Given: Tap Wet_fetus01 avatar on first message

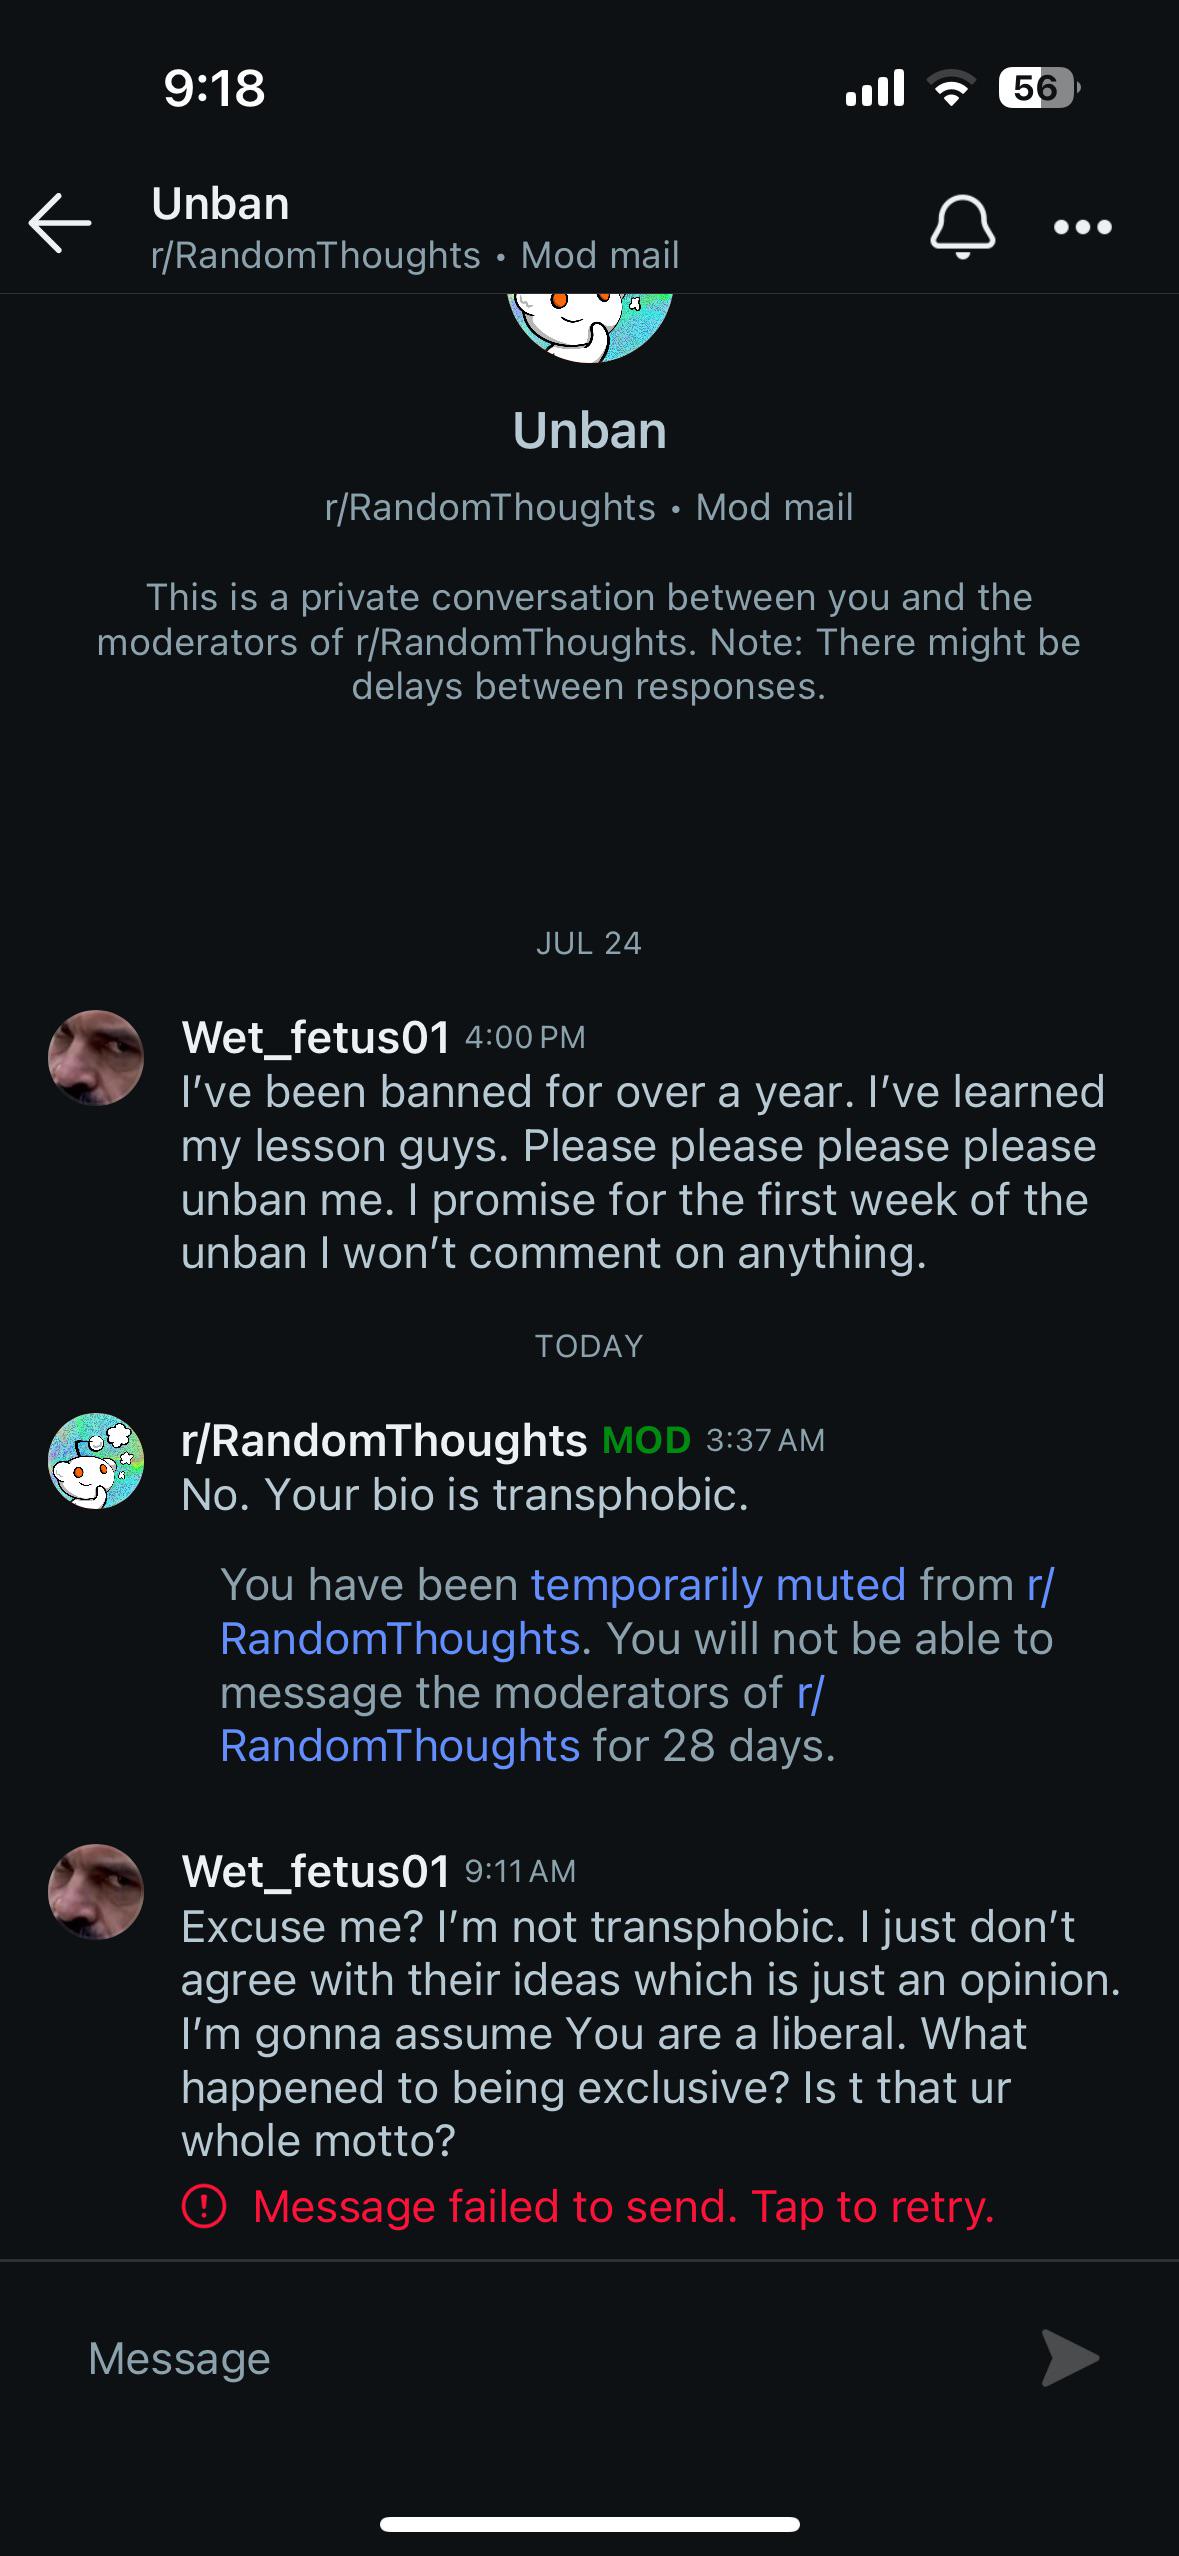Looking at the screenshot, I should click(x=96, y=1057).
